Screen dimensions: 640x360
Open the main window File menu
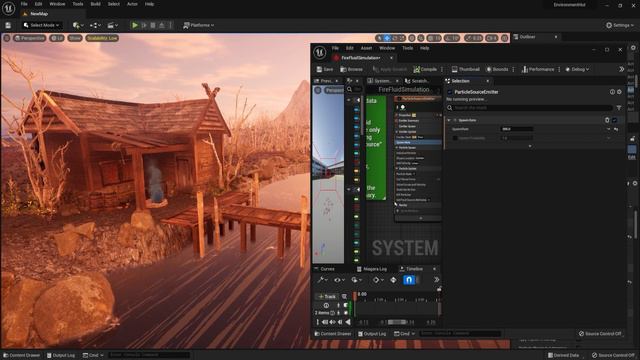coord(24,4)
